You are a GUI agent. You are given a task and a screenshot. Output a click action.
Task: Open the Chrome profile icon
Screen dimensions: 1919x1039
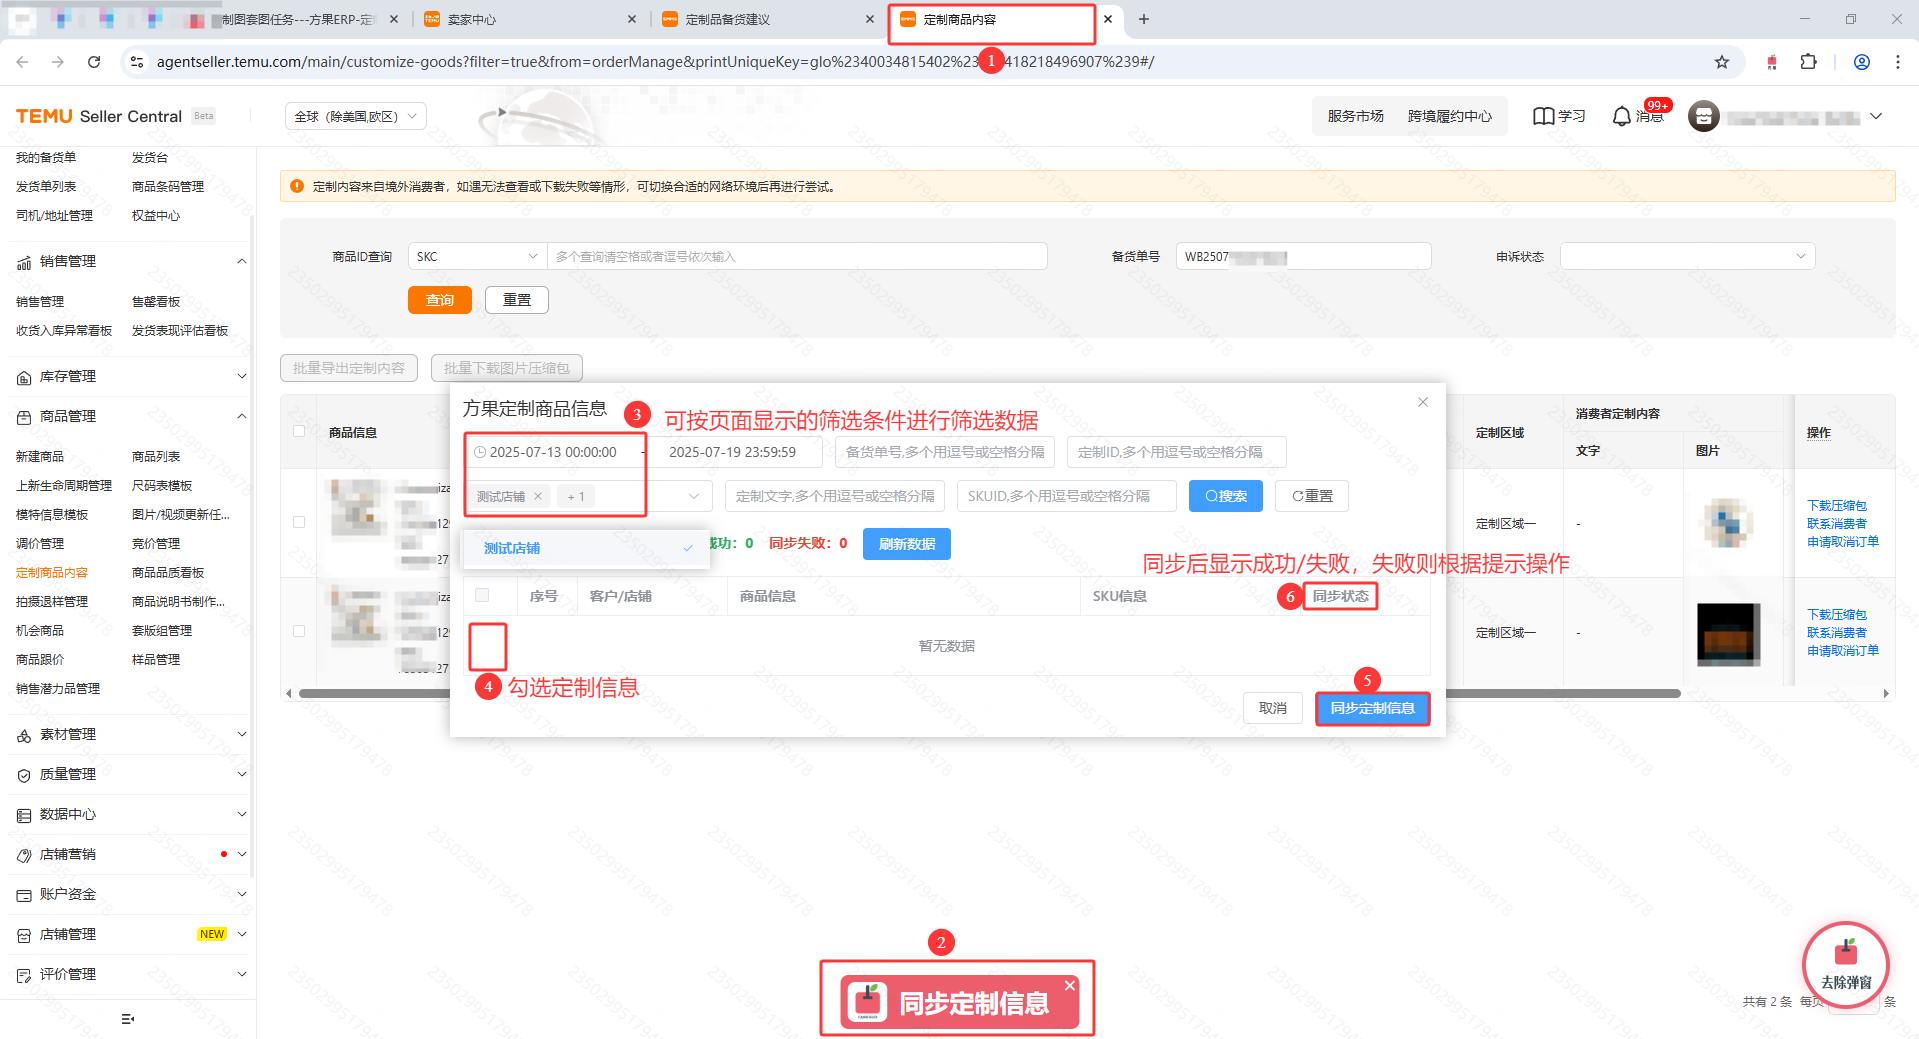click(x=1862, y=62)
